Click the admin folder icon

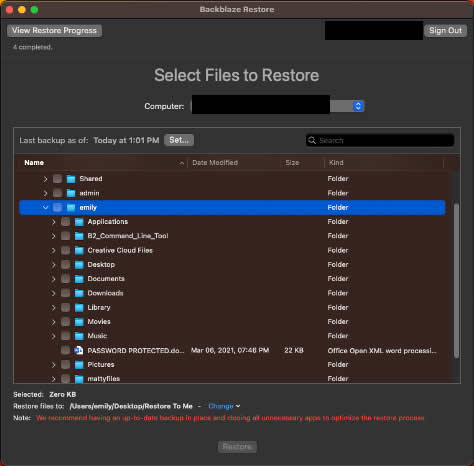coord(71,193)
